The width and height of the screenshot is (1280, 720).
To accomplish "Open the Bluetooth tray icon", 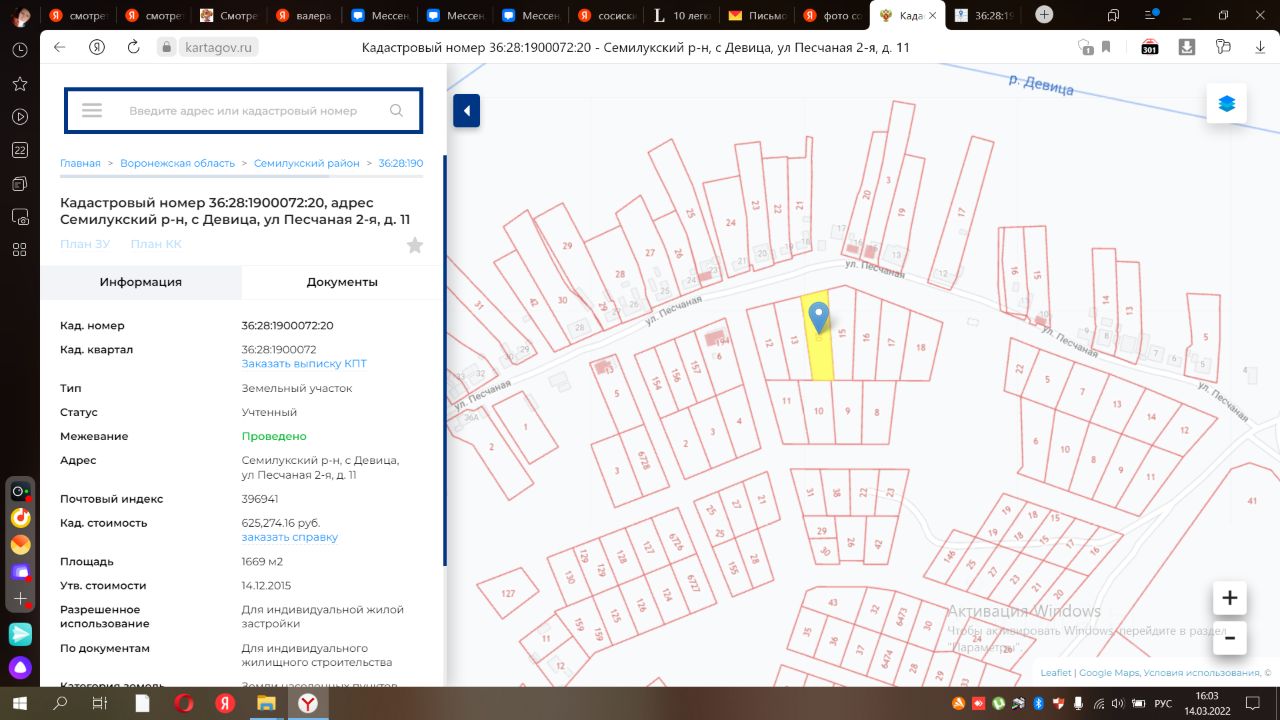I will click(1037, 704).
